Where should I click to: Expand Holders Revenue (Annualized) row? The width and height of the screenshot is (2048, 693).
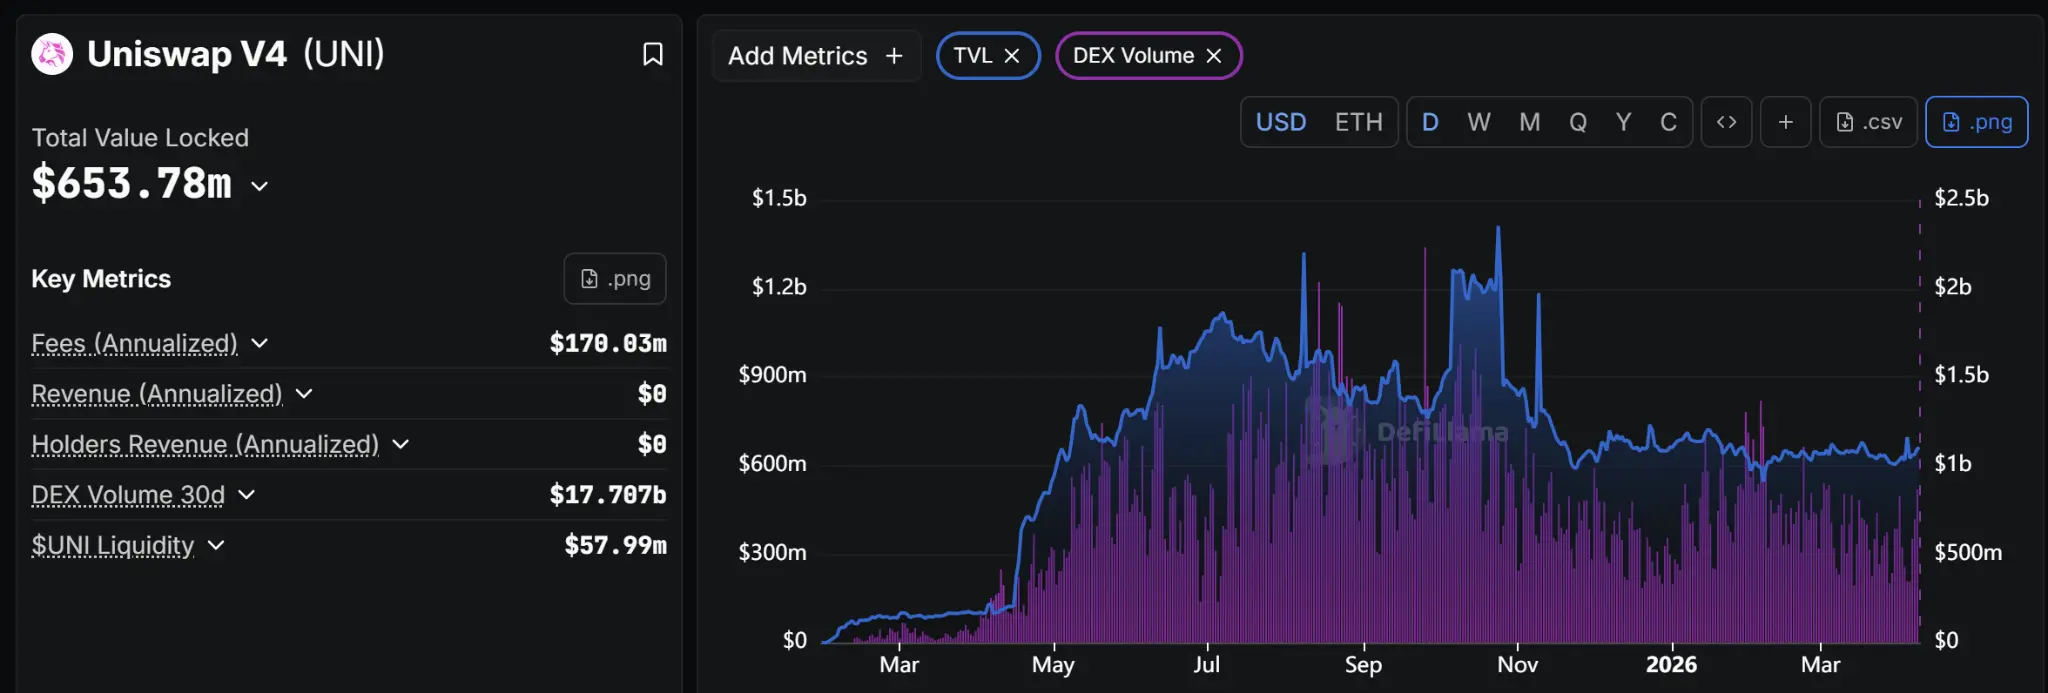[401, 444]
